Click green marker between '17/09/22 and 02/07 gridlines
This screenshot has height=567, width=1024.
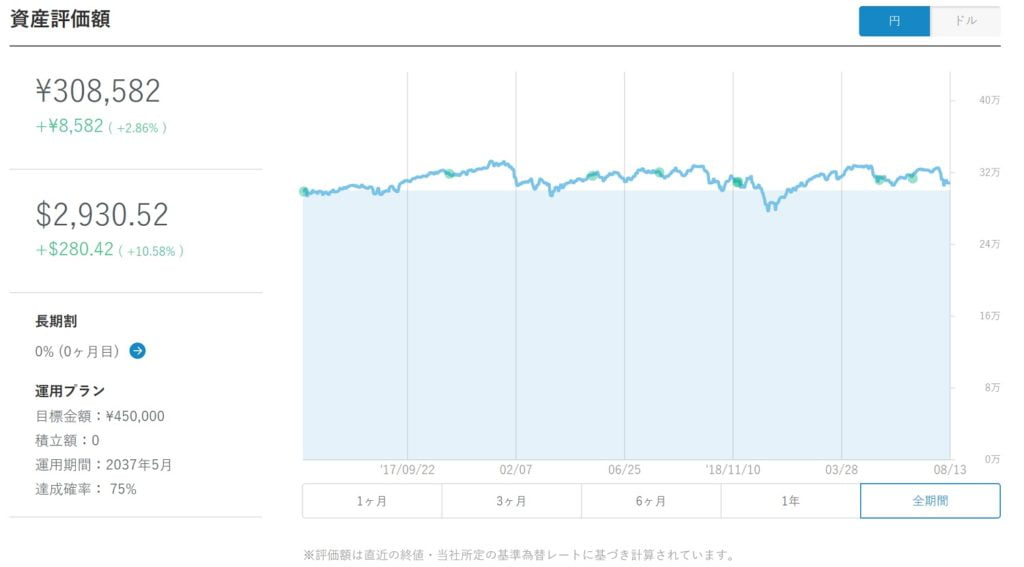tap(449, 174)
